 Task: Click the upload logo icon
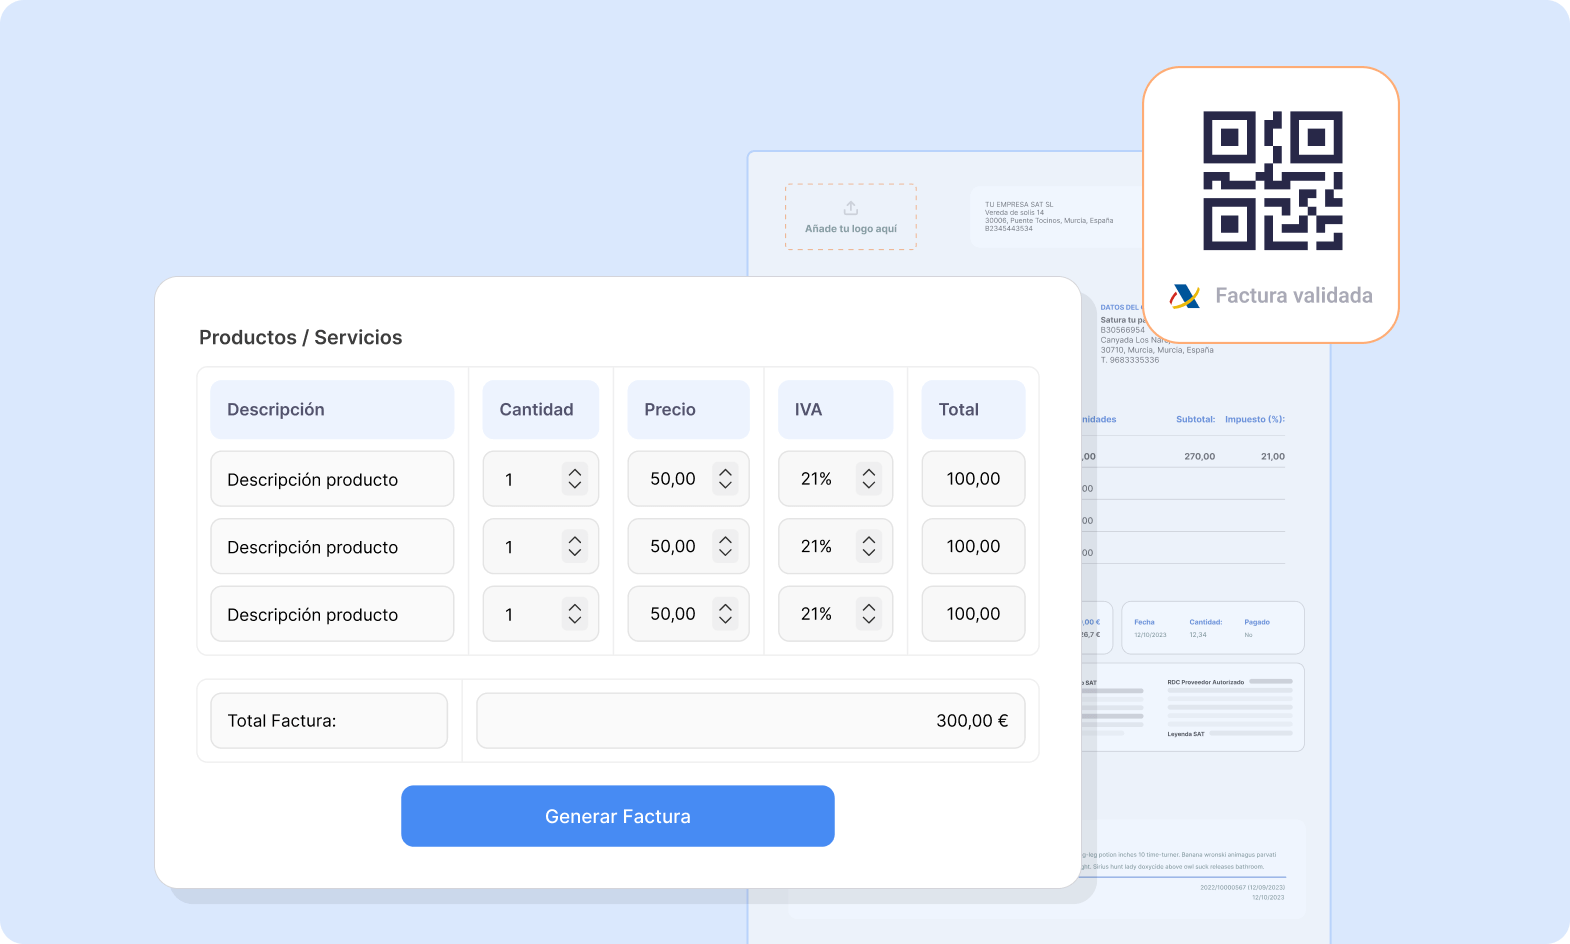click(x=851, y=208)
